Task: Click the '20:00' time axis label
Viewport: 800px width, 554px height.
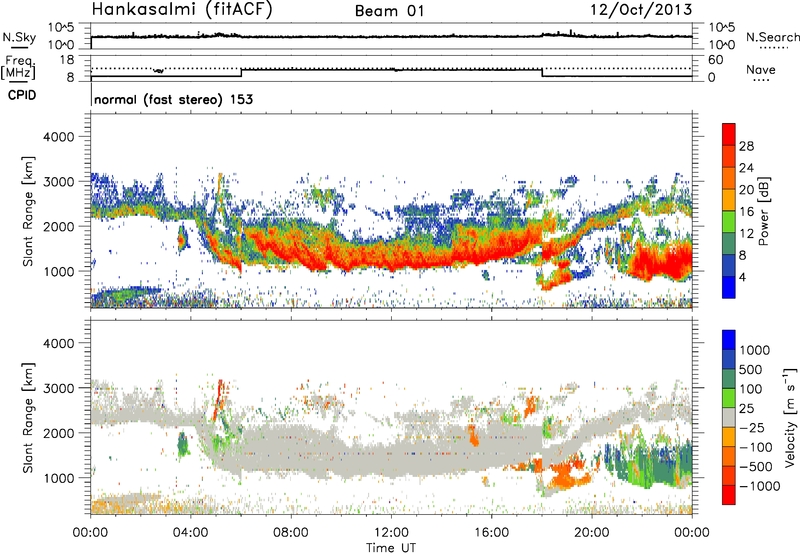Action: 592,533
